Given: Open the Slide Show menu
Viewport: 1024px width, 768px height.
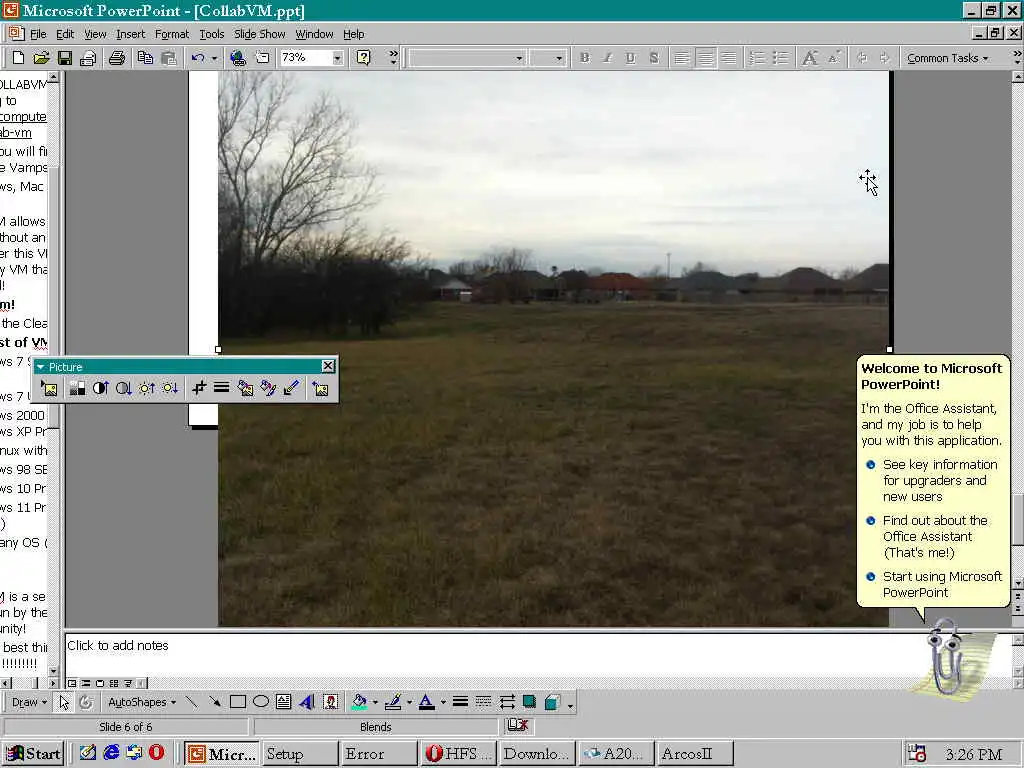Looking at the screenshot, I should click(x=259, y=34).
